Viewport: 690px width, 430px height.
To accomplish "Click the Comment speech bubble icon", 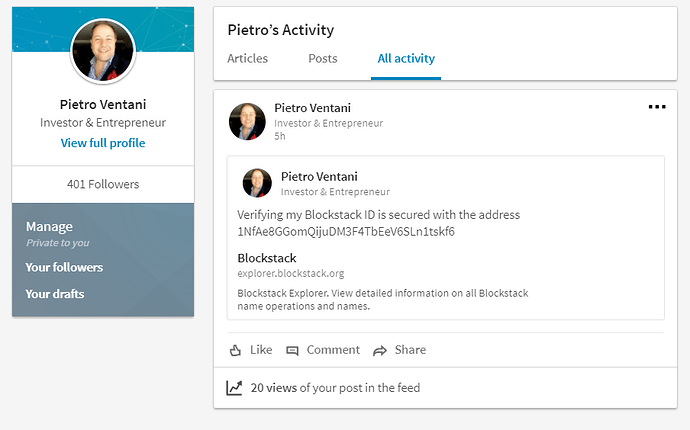I will 292,351.
